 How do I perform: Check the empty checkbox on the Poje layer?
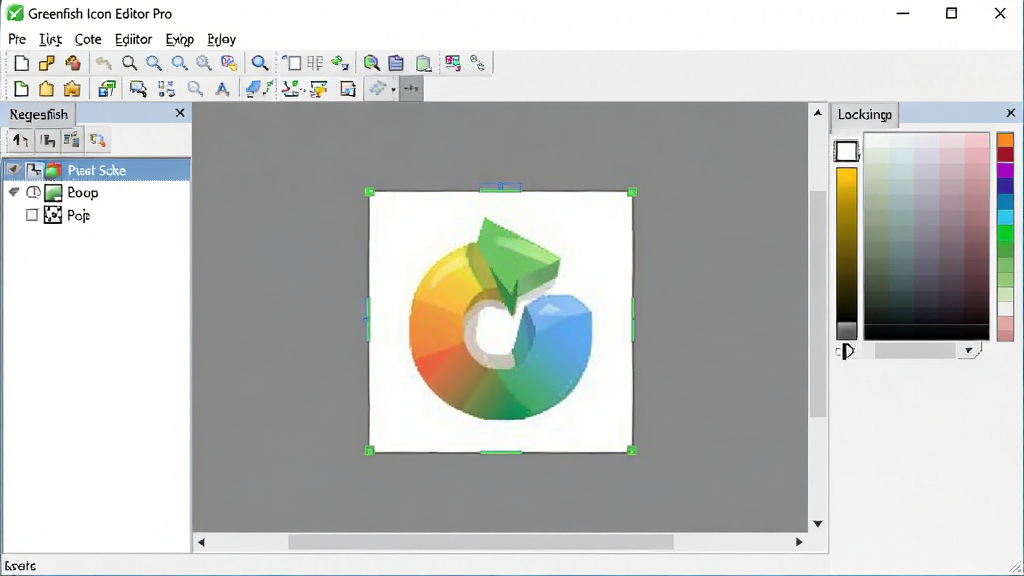(31, 215)
